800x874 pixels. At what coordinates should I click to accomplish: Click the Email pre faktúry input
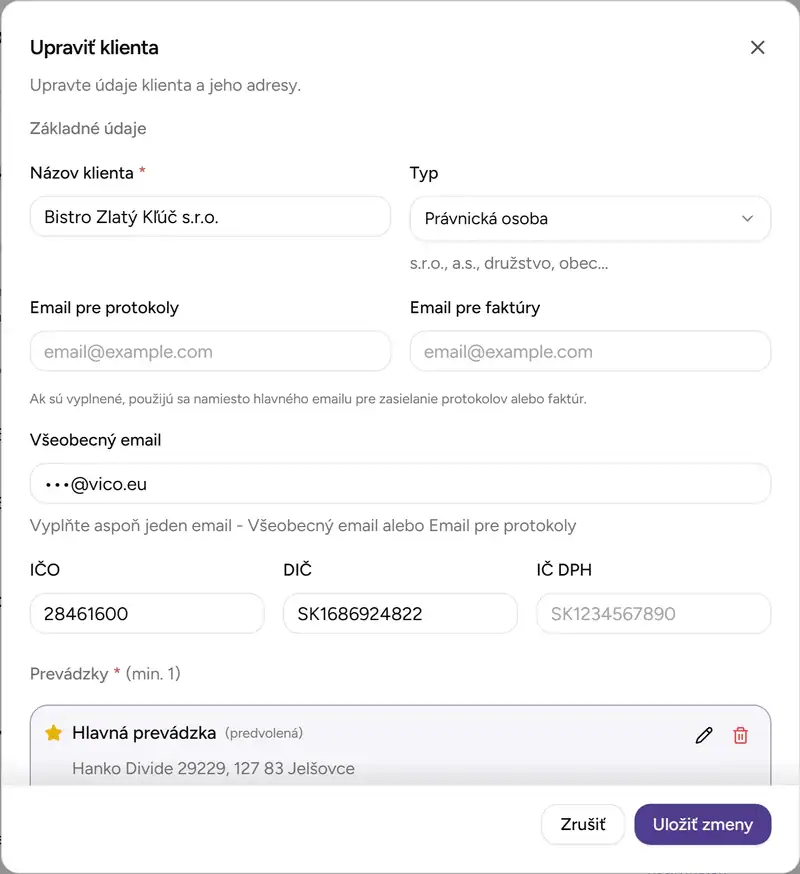coord(590,352)
